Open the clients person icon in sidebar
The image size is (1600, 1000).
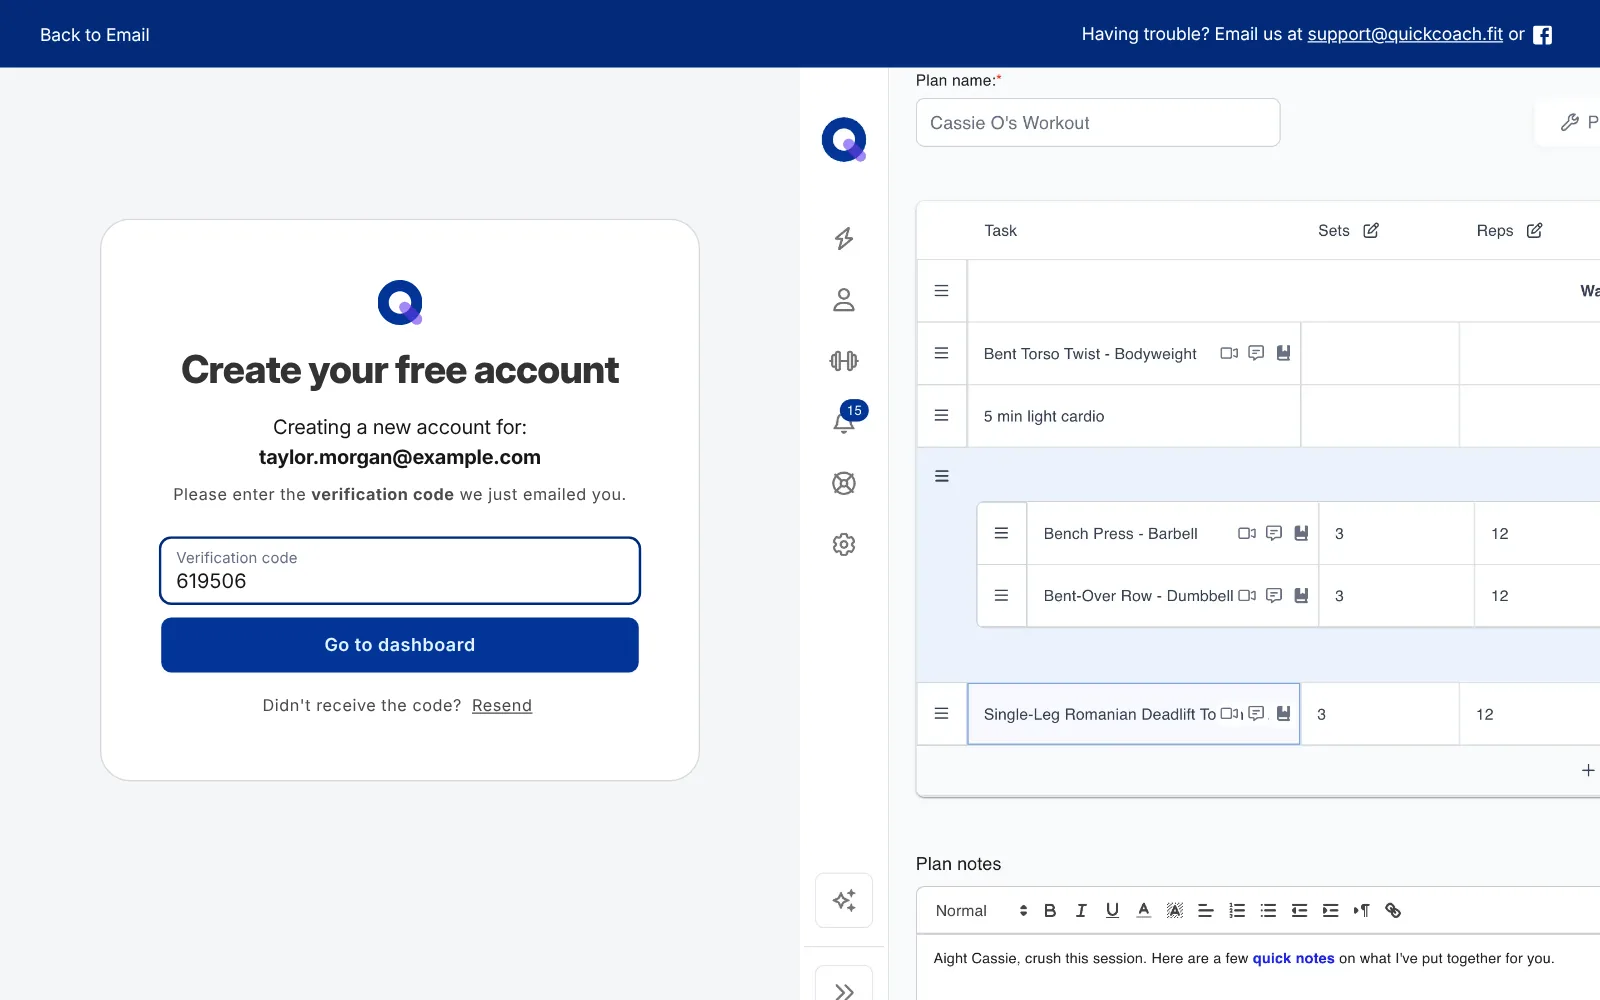click(844, 300)
